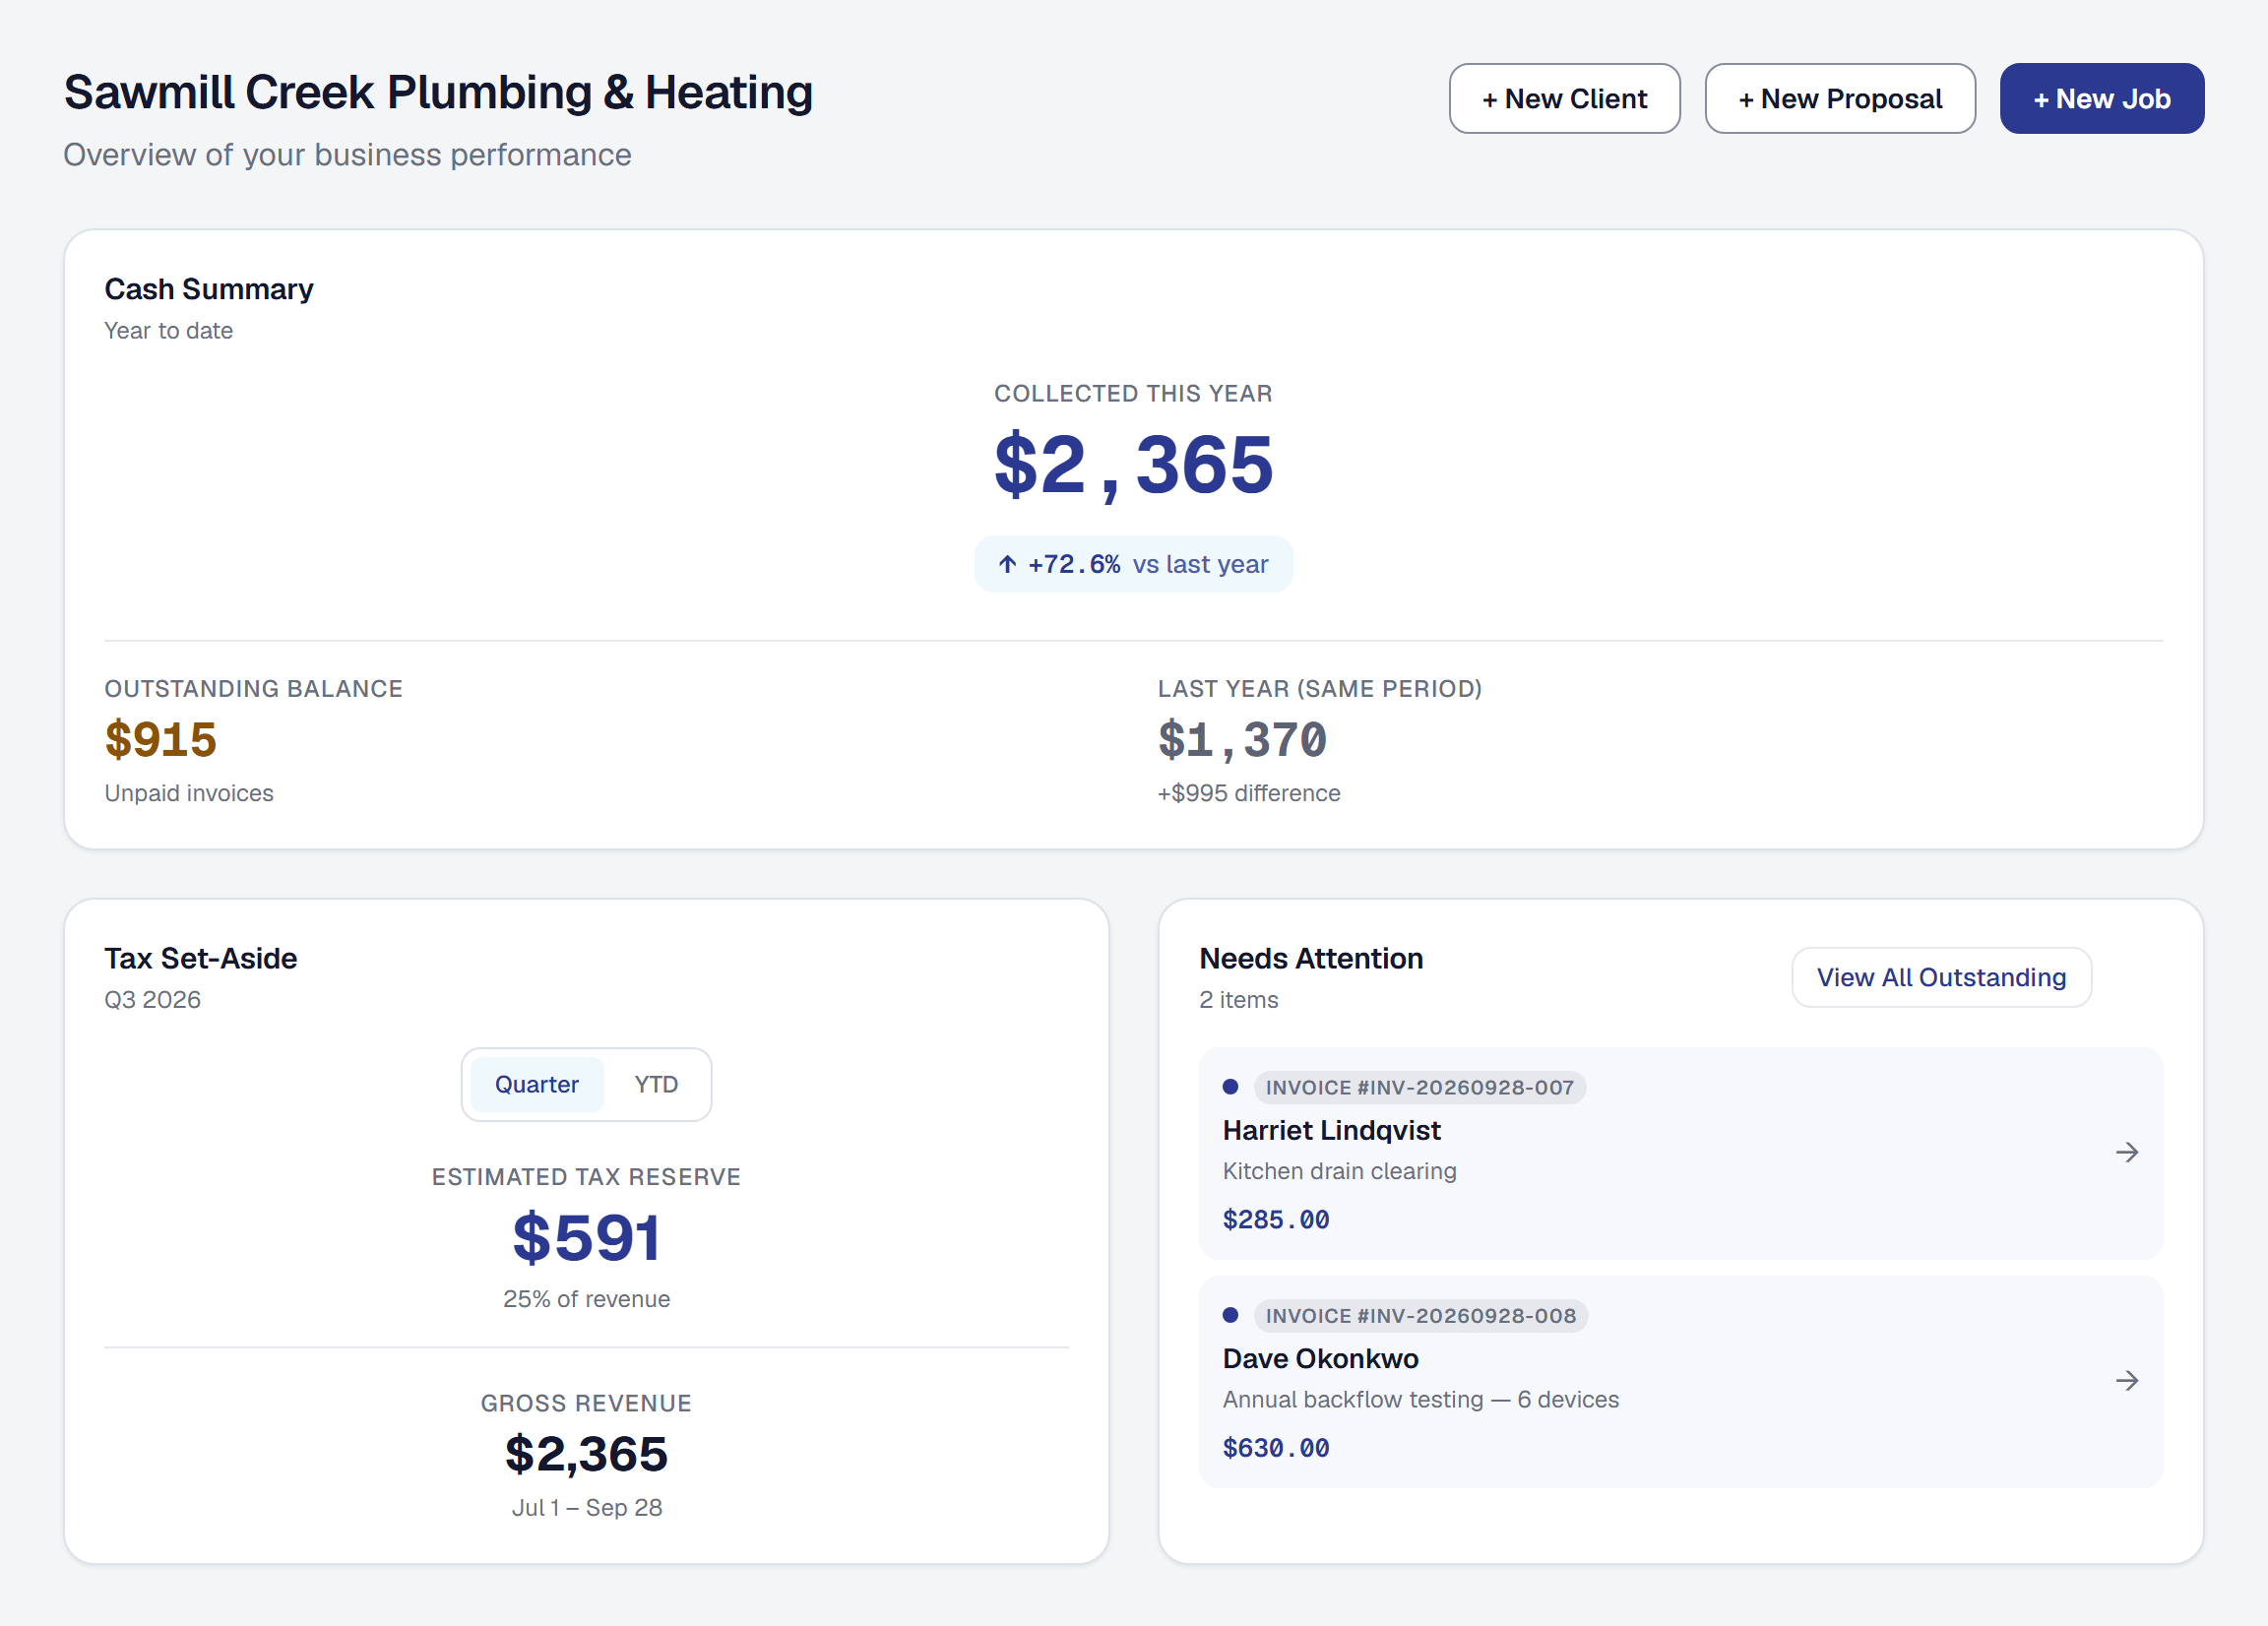
Task: Click the Needs Attention heading
Action: click(1310, 958)
